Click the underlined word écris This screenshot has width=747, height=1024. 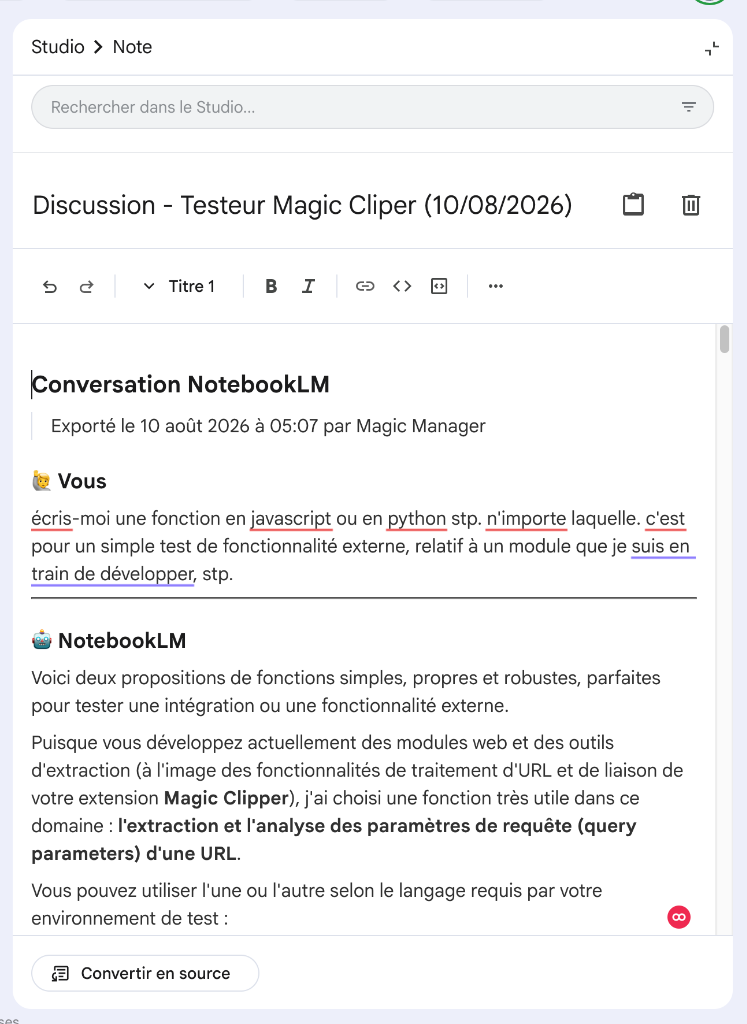tap(52, 519)
